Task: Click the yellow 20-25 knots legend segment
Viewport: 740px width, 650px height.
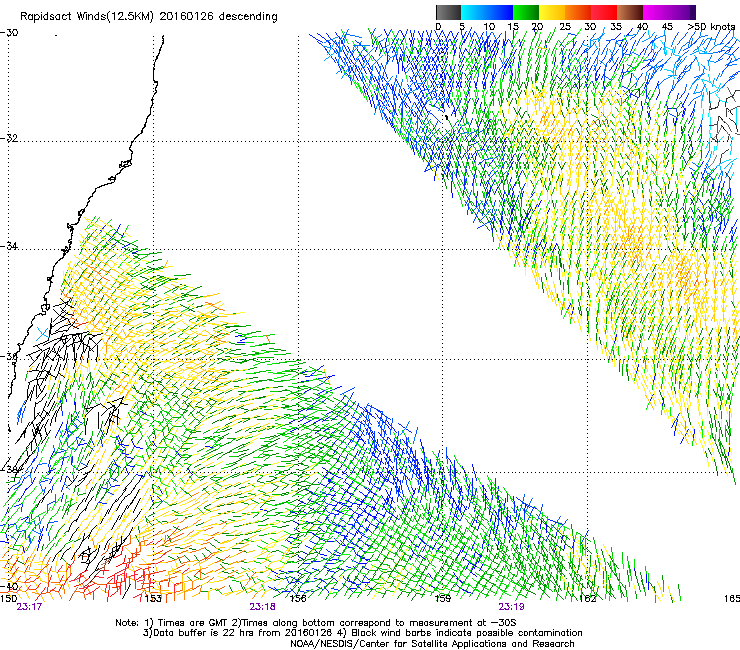Action: click(552, 12)
